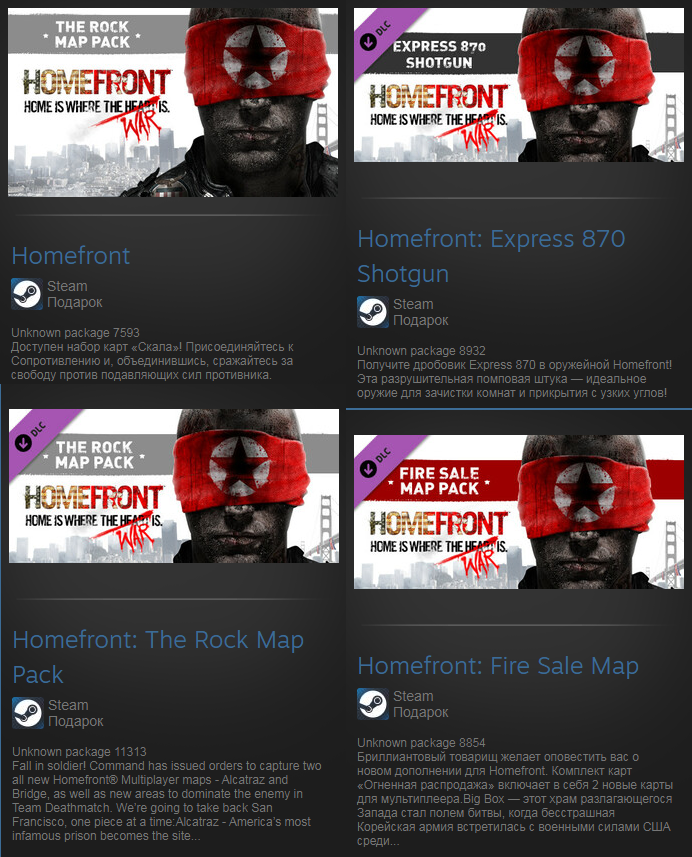Click the Unknown package 8932 text
Image resolution: width=692 pixels, height=857 pixels.
coord(421,350)
